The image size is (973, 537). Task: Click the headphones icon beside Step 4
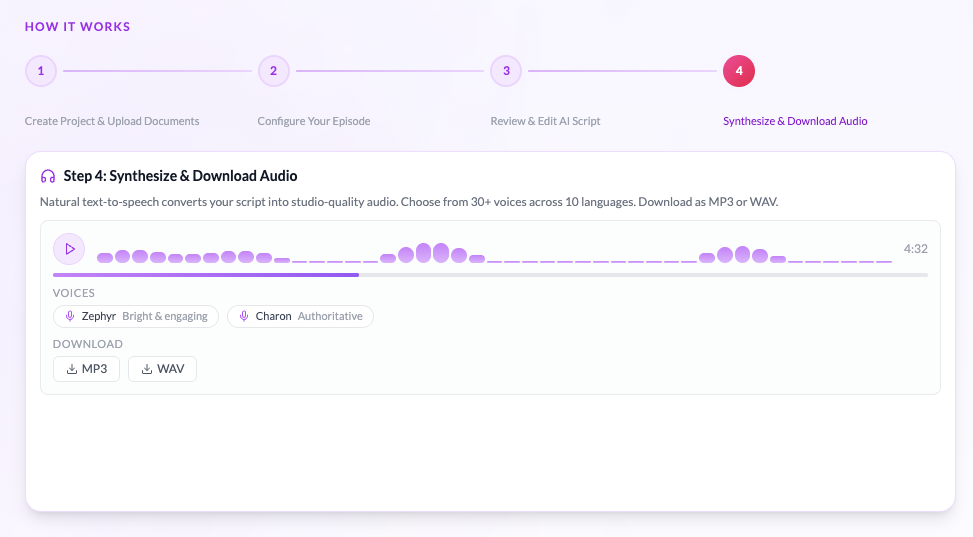(48, 176)
